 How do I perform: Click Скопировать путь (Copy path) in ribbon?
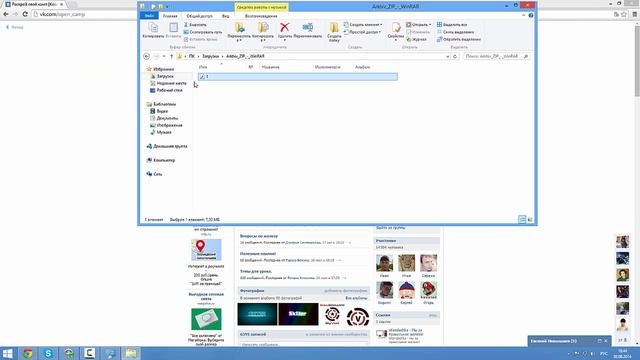coord(203,32)
